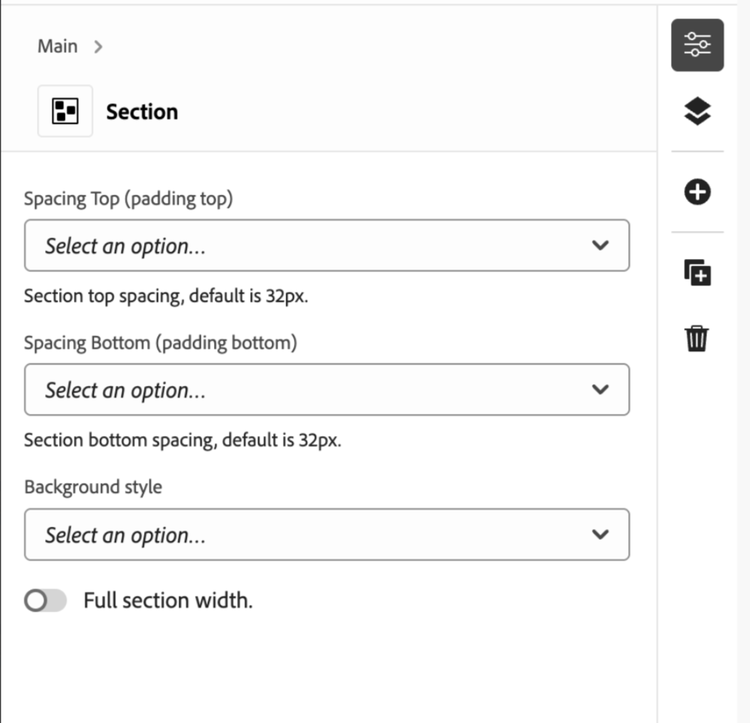Click 'Full section width.' label

tap(168, 600)
